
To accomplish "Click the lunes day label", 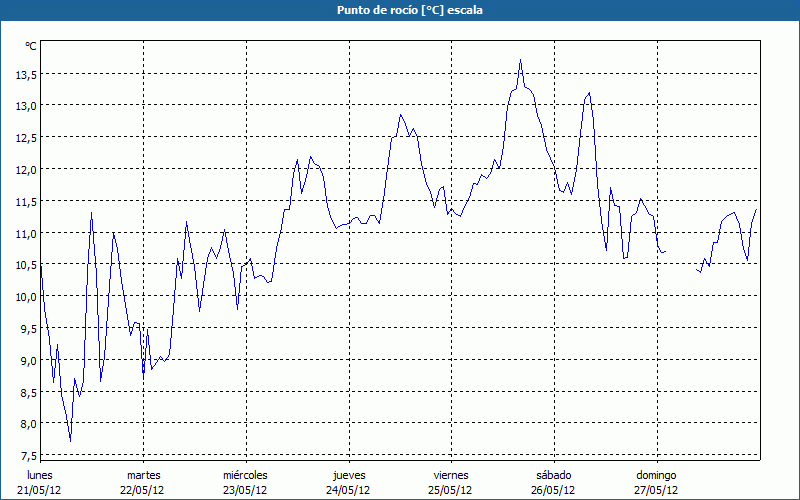I will coord(40,475).
